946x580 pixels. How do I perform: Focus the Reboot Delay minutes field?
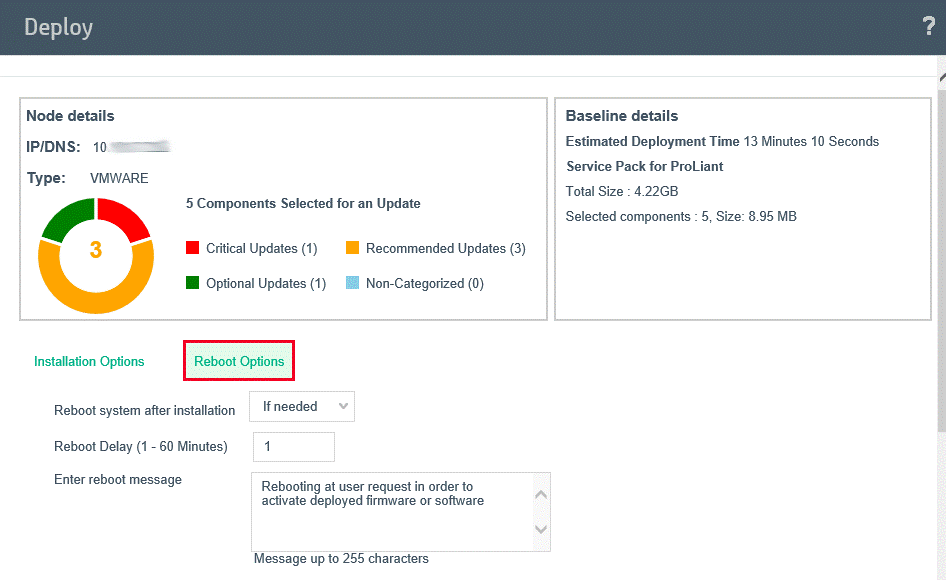[294, 447]
